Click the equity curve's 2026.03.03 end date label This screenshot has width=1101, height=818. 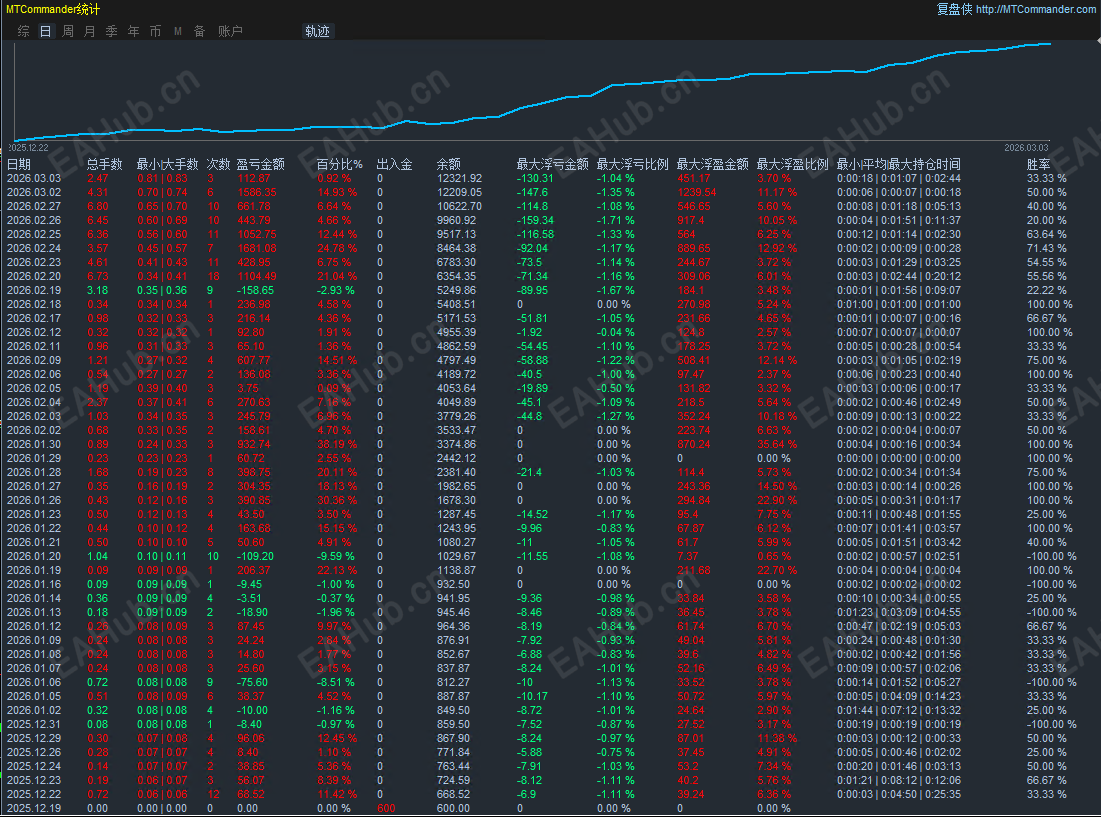(1025, 147)
